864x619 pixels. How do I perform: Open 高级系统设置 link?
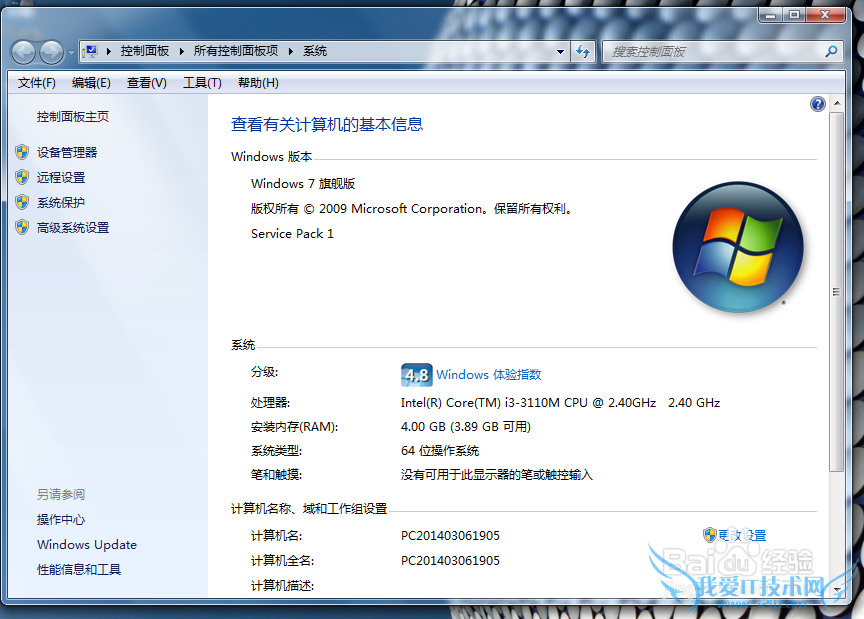(73, 228)
